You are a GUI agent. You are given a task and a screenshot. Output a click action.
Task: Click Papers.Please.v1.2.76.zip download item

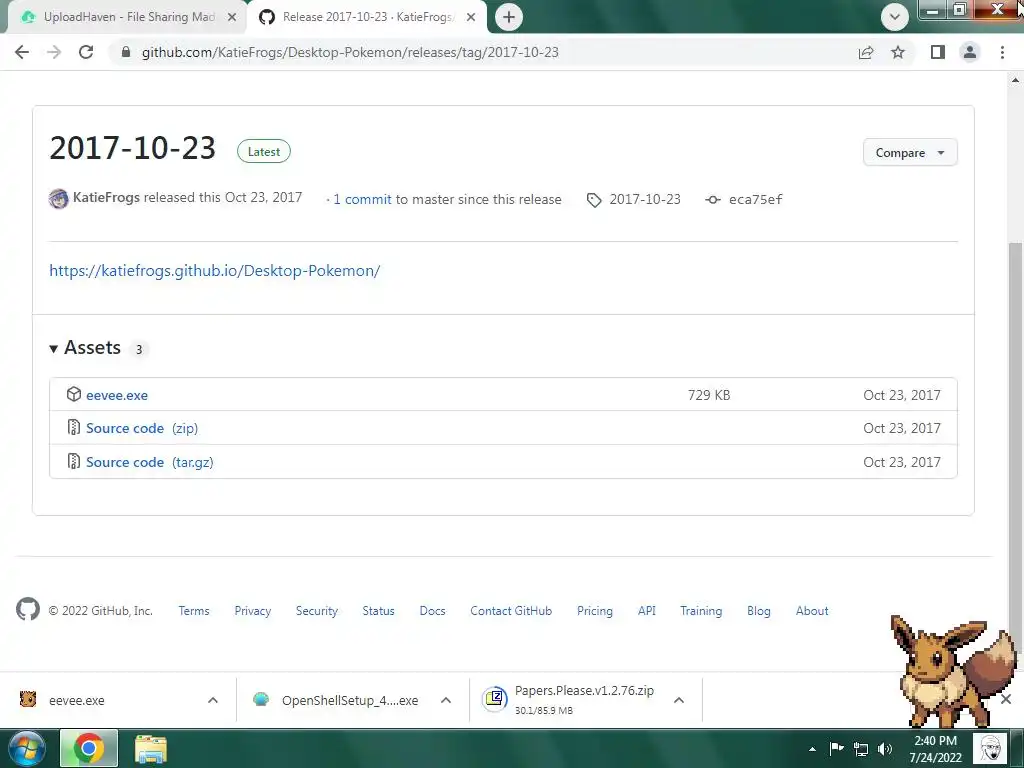pos(568,699)
